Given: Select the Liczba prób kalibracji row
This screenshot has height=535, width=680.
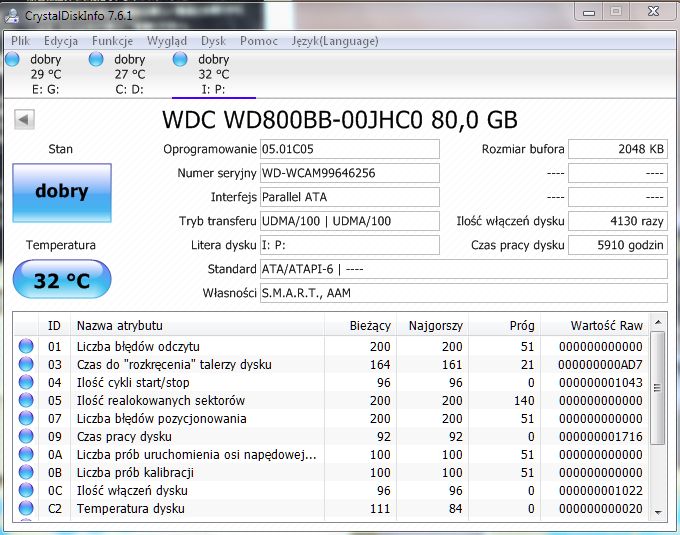Looking at the screenshot, I should pos(332,472).
